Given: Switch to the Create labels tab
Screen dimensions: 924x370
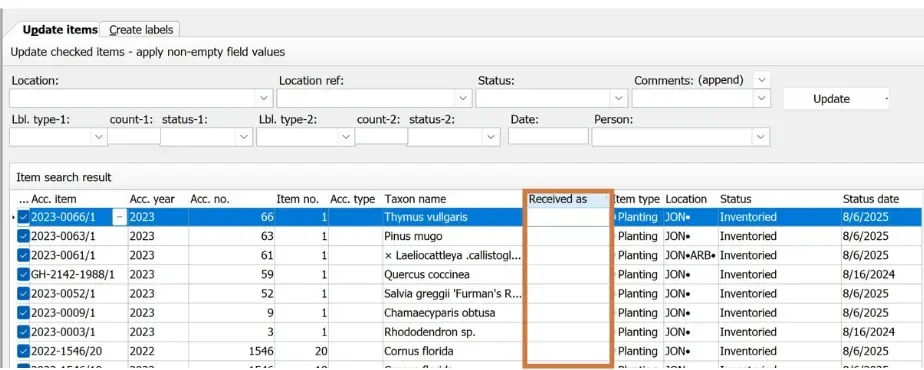Looking at the screenshot, I should pyautogui.click(x=141, y=29).
